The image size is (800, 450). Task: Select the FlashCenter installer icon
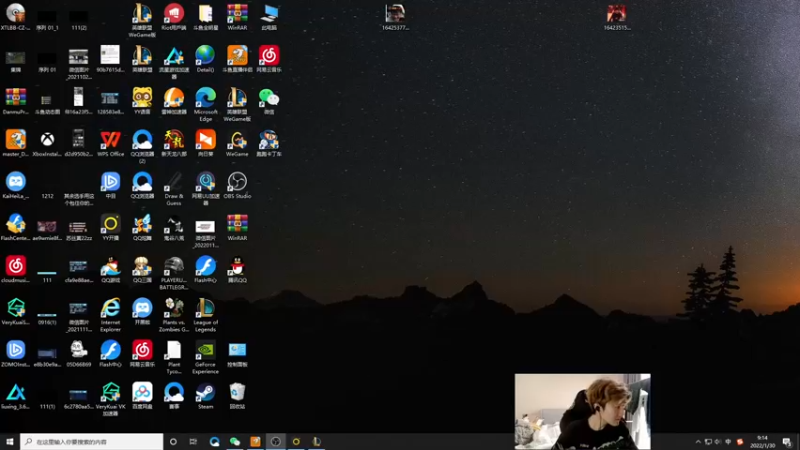(16, 227)
